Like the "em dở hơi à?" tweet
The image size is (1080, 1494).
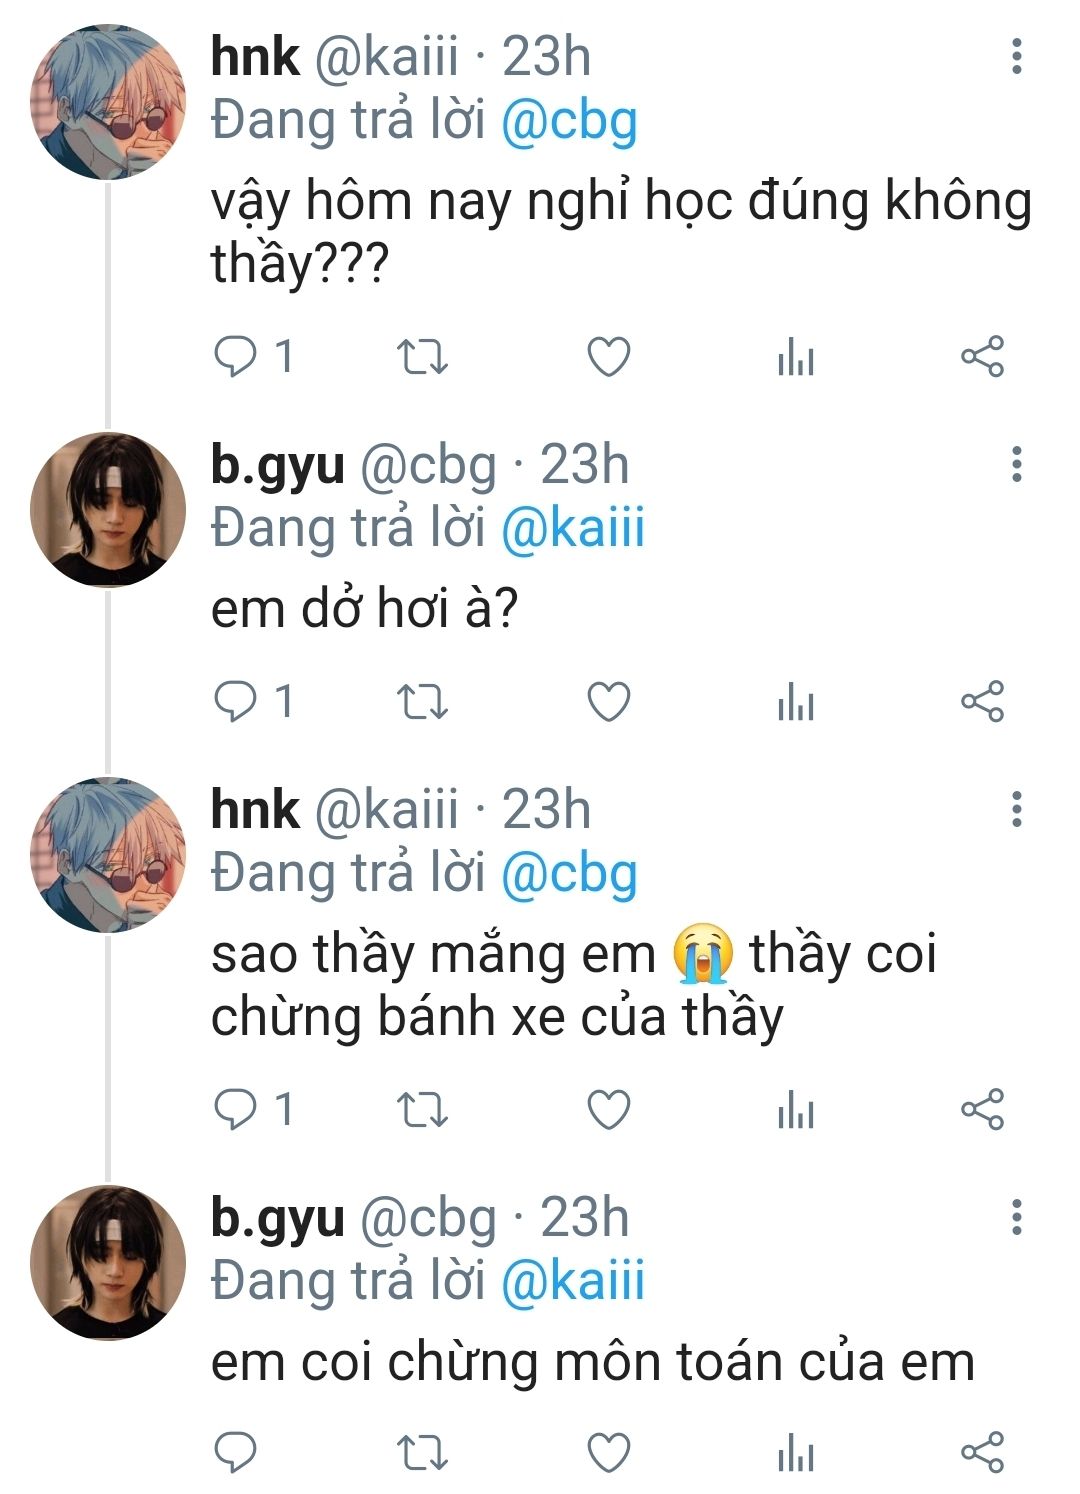pos(608,702)
